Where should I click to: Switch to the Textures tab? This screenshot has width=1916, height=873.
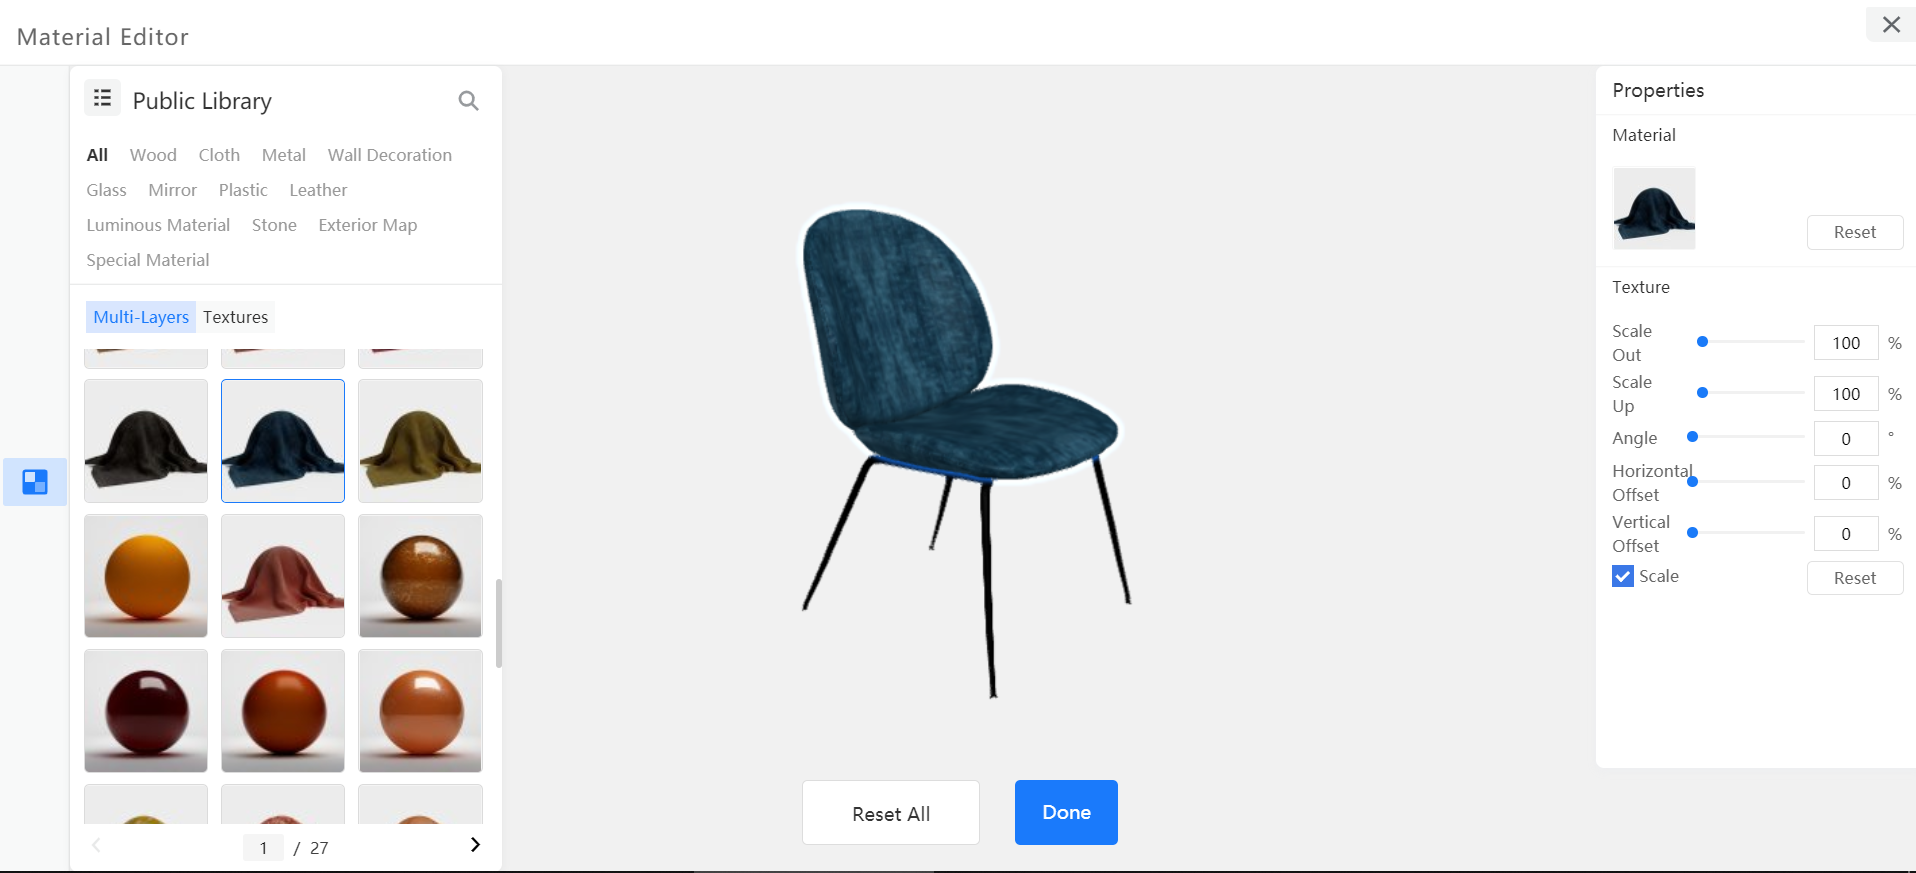click(235, 317)
